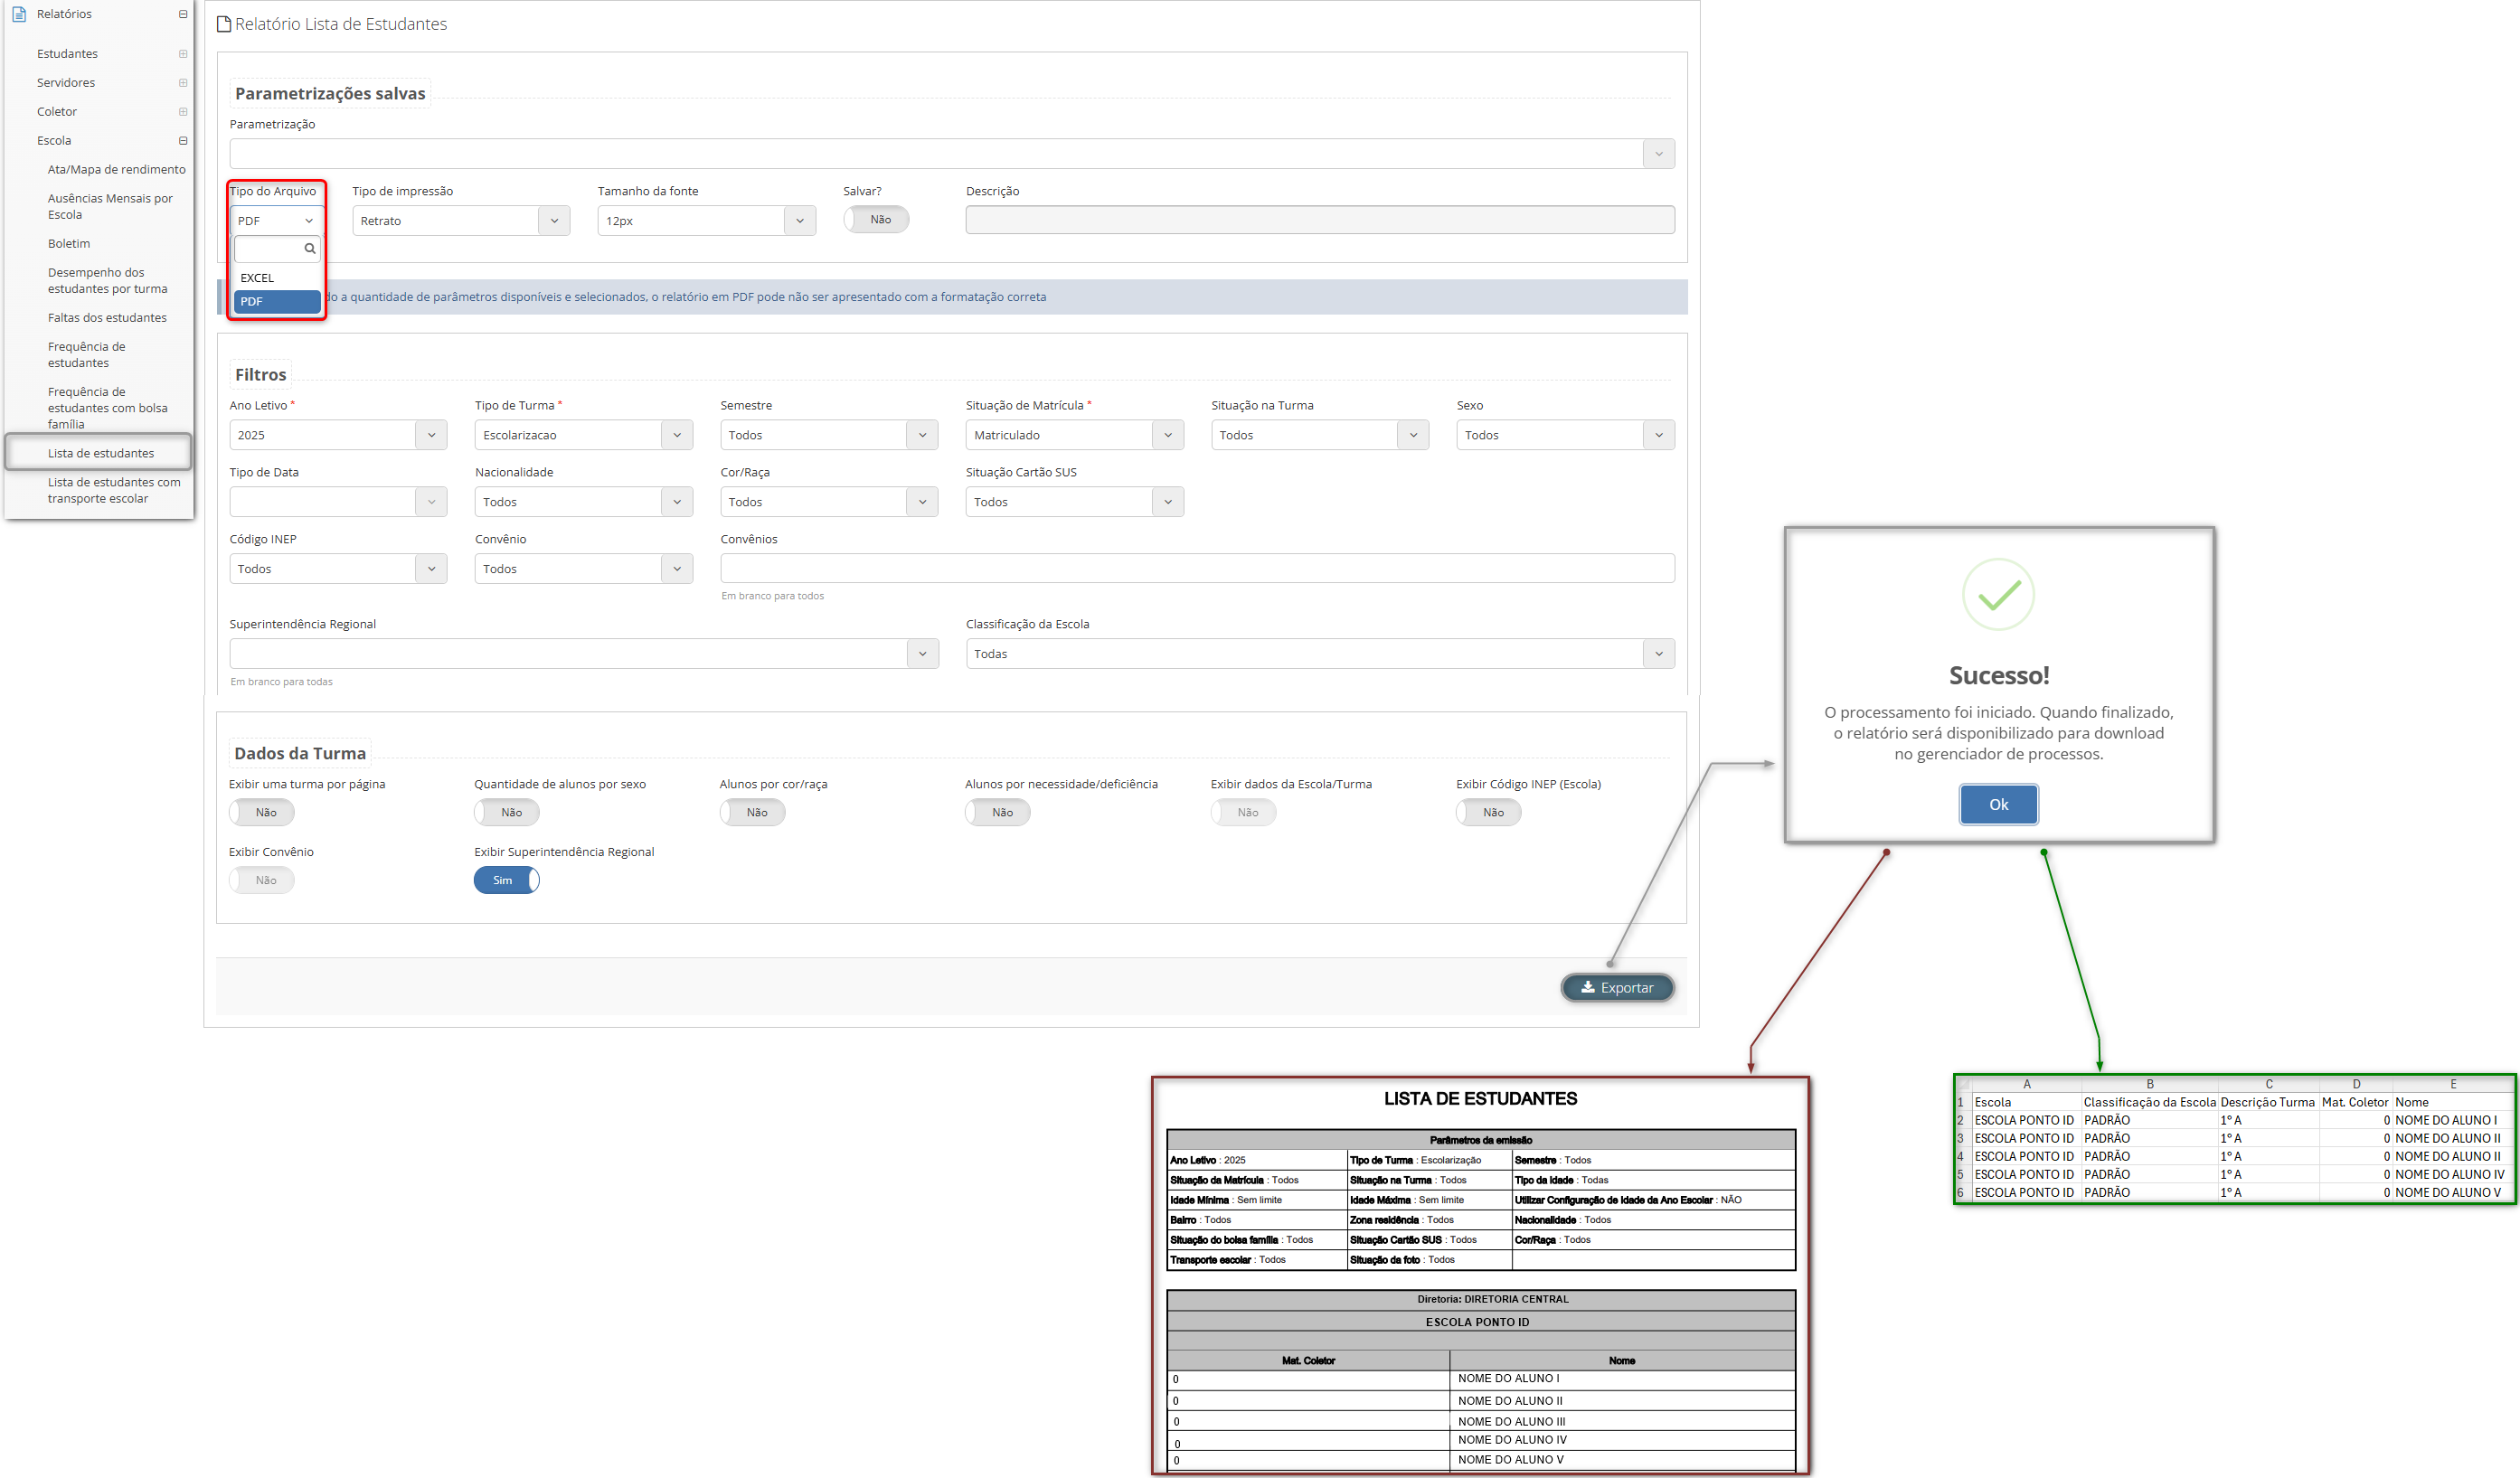Toggle Alunos por necessidade/deficiência switch
This screenshot has height=1478, width=2520.
click(x=998, y=812)
